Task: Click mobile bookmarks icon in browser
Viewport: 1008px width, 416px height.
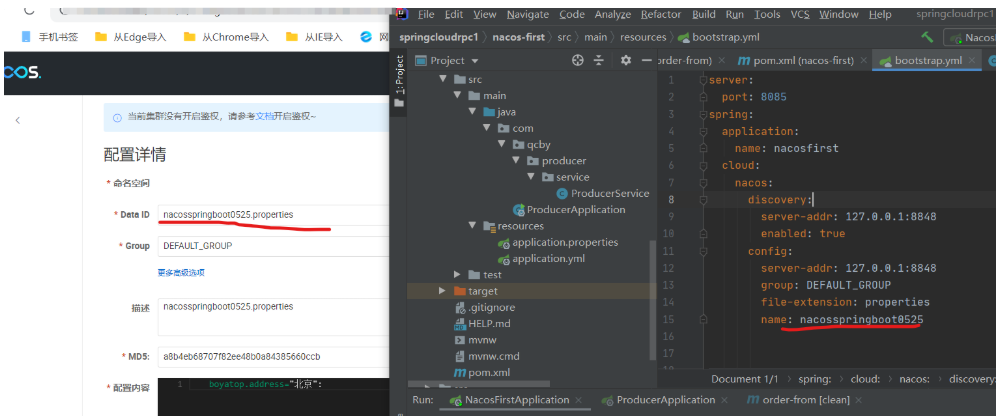Action: point(25,37)
